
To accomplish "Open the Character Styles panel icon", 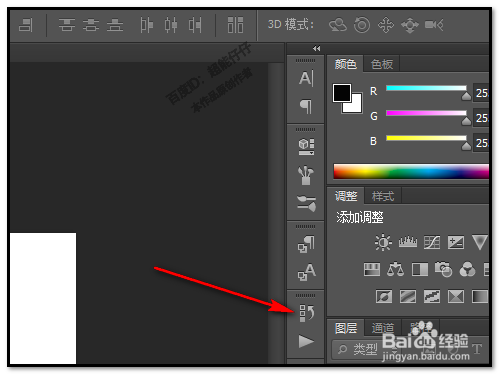I will (306, 272).
